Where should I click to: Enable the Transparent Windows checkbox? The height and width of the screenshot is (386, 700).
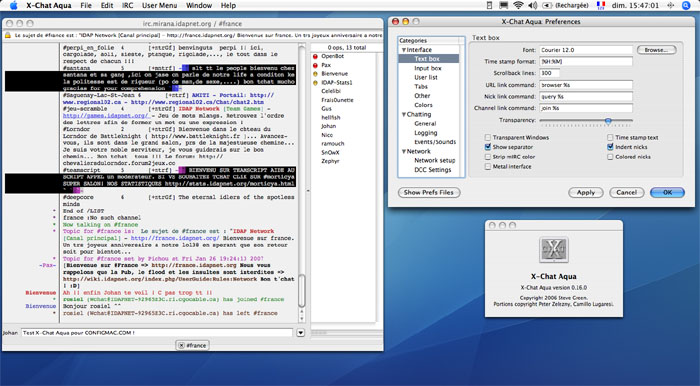[488, 137]
